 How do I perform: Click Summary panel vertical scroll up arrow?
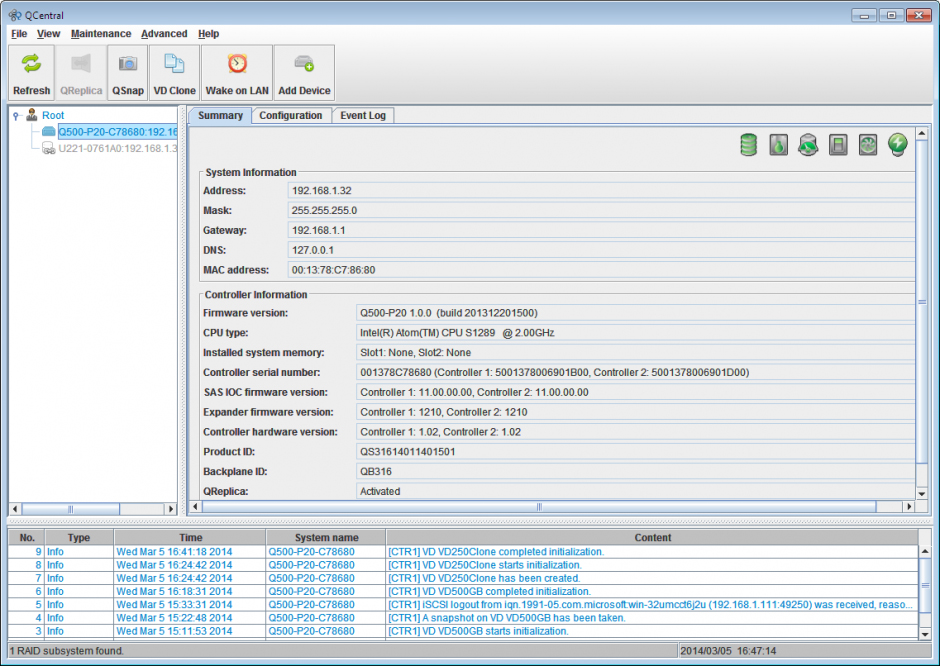[922, 132]
